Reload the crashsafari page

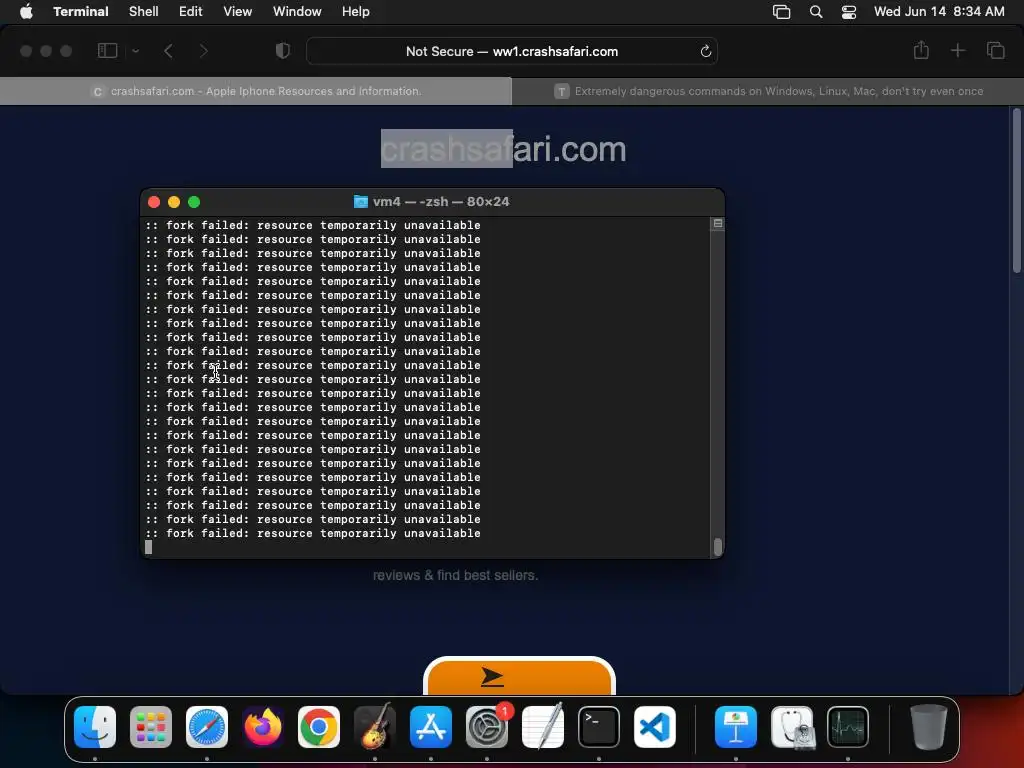(x=705, y=51)
